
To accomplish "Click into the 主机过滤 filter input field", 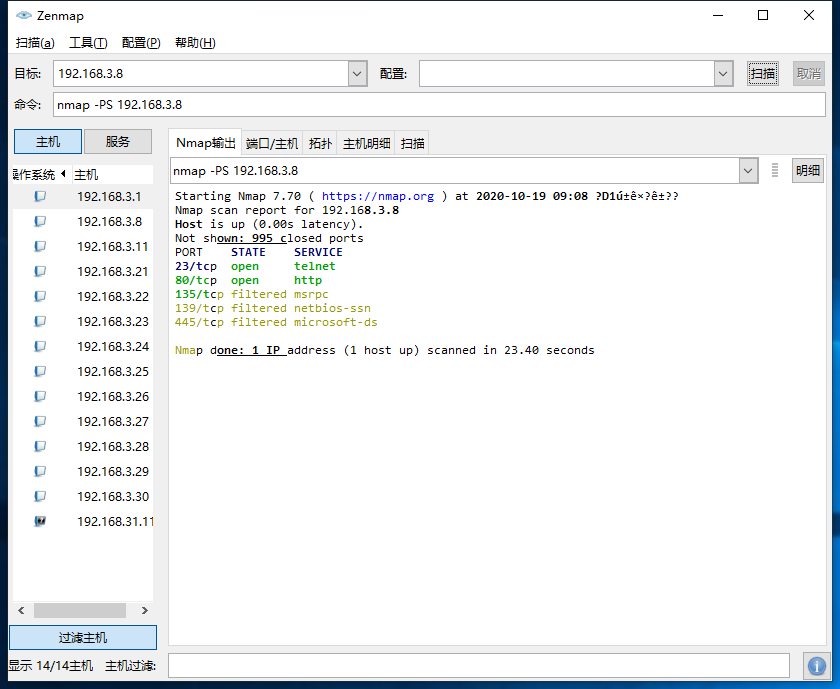I will 479,665.
